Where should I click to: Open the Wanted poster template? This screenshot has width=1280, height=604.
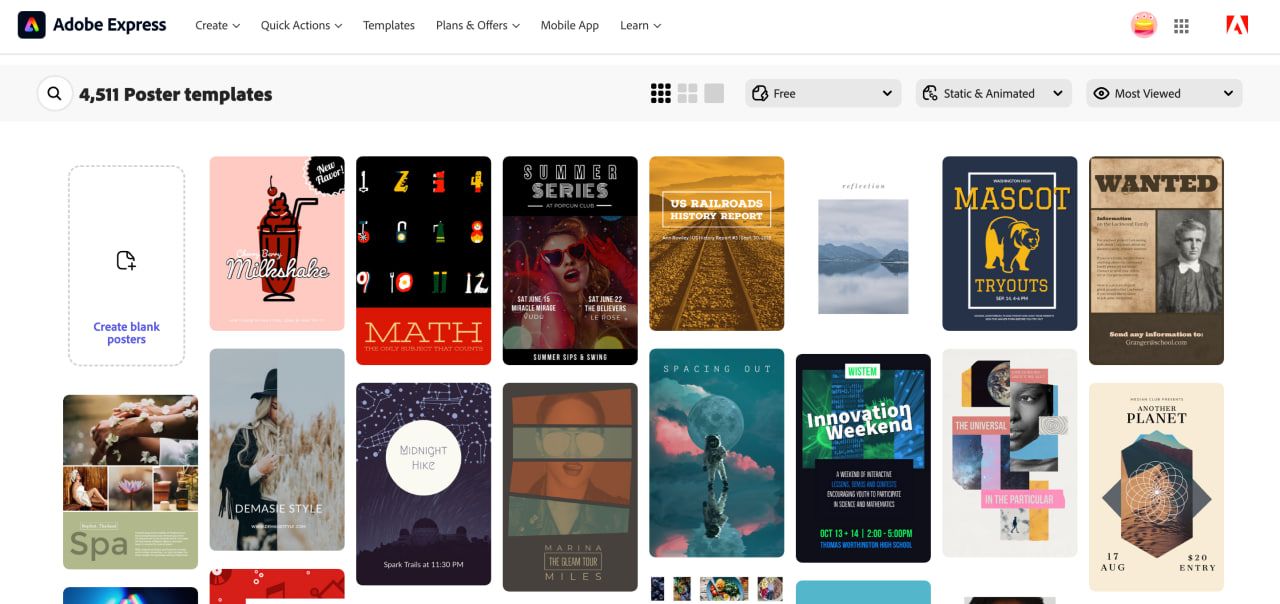point(1156,260)
